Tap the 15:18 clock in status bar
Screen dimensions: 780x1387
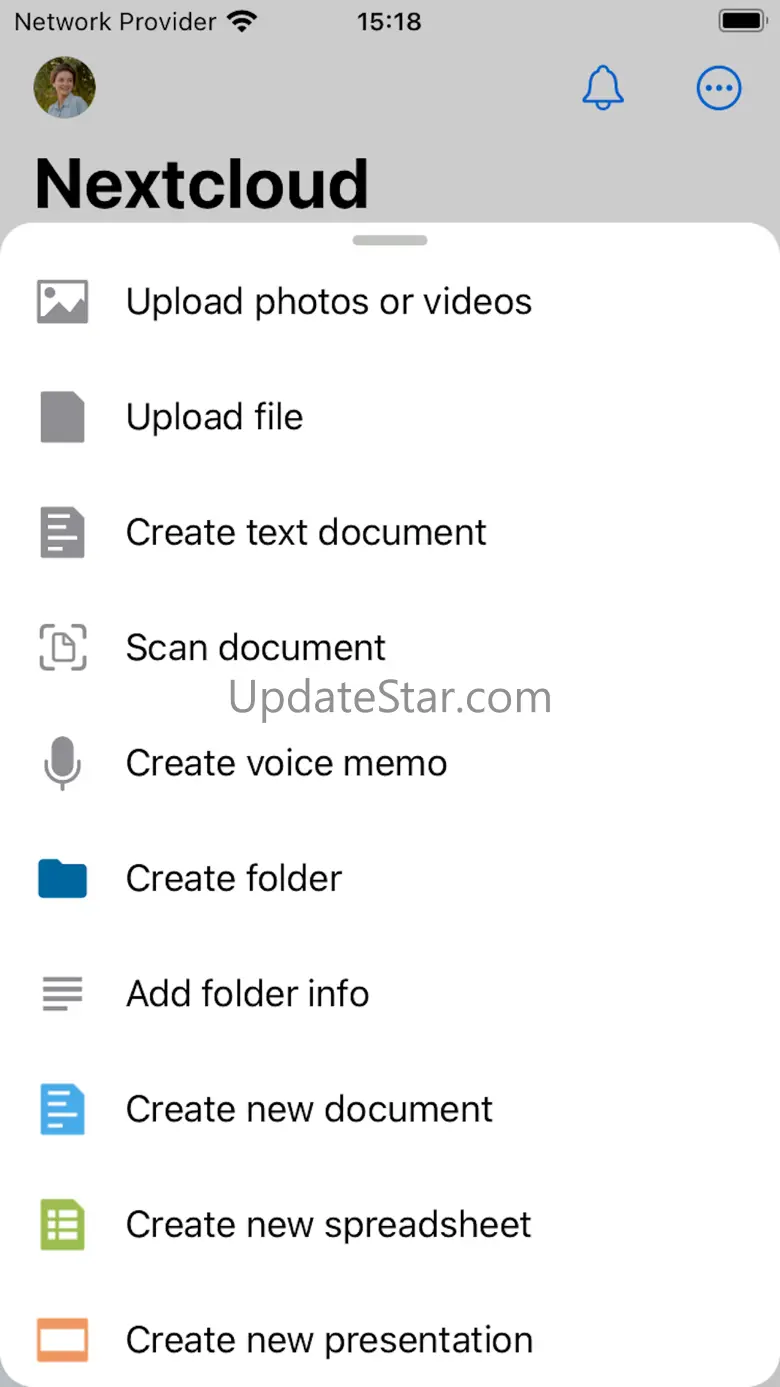(390, 21)
